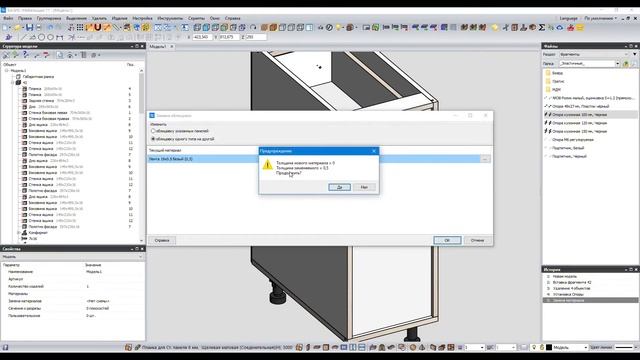Select 'Опора кухонная 100 мм, Черная' file

pyautogui.click(x=580, y=115)
